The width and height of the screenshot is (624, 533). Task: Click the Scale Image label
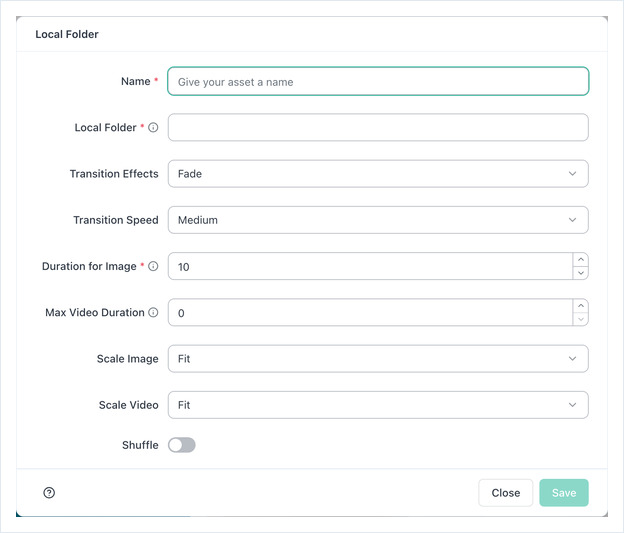point(128,359)
